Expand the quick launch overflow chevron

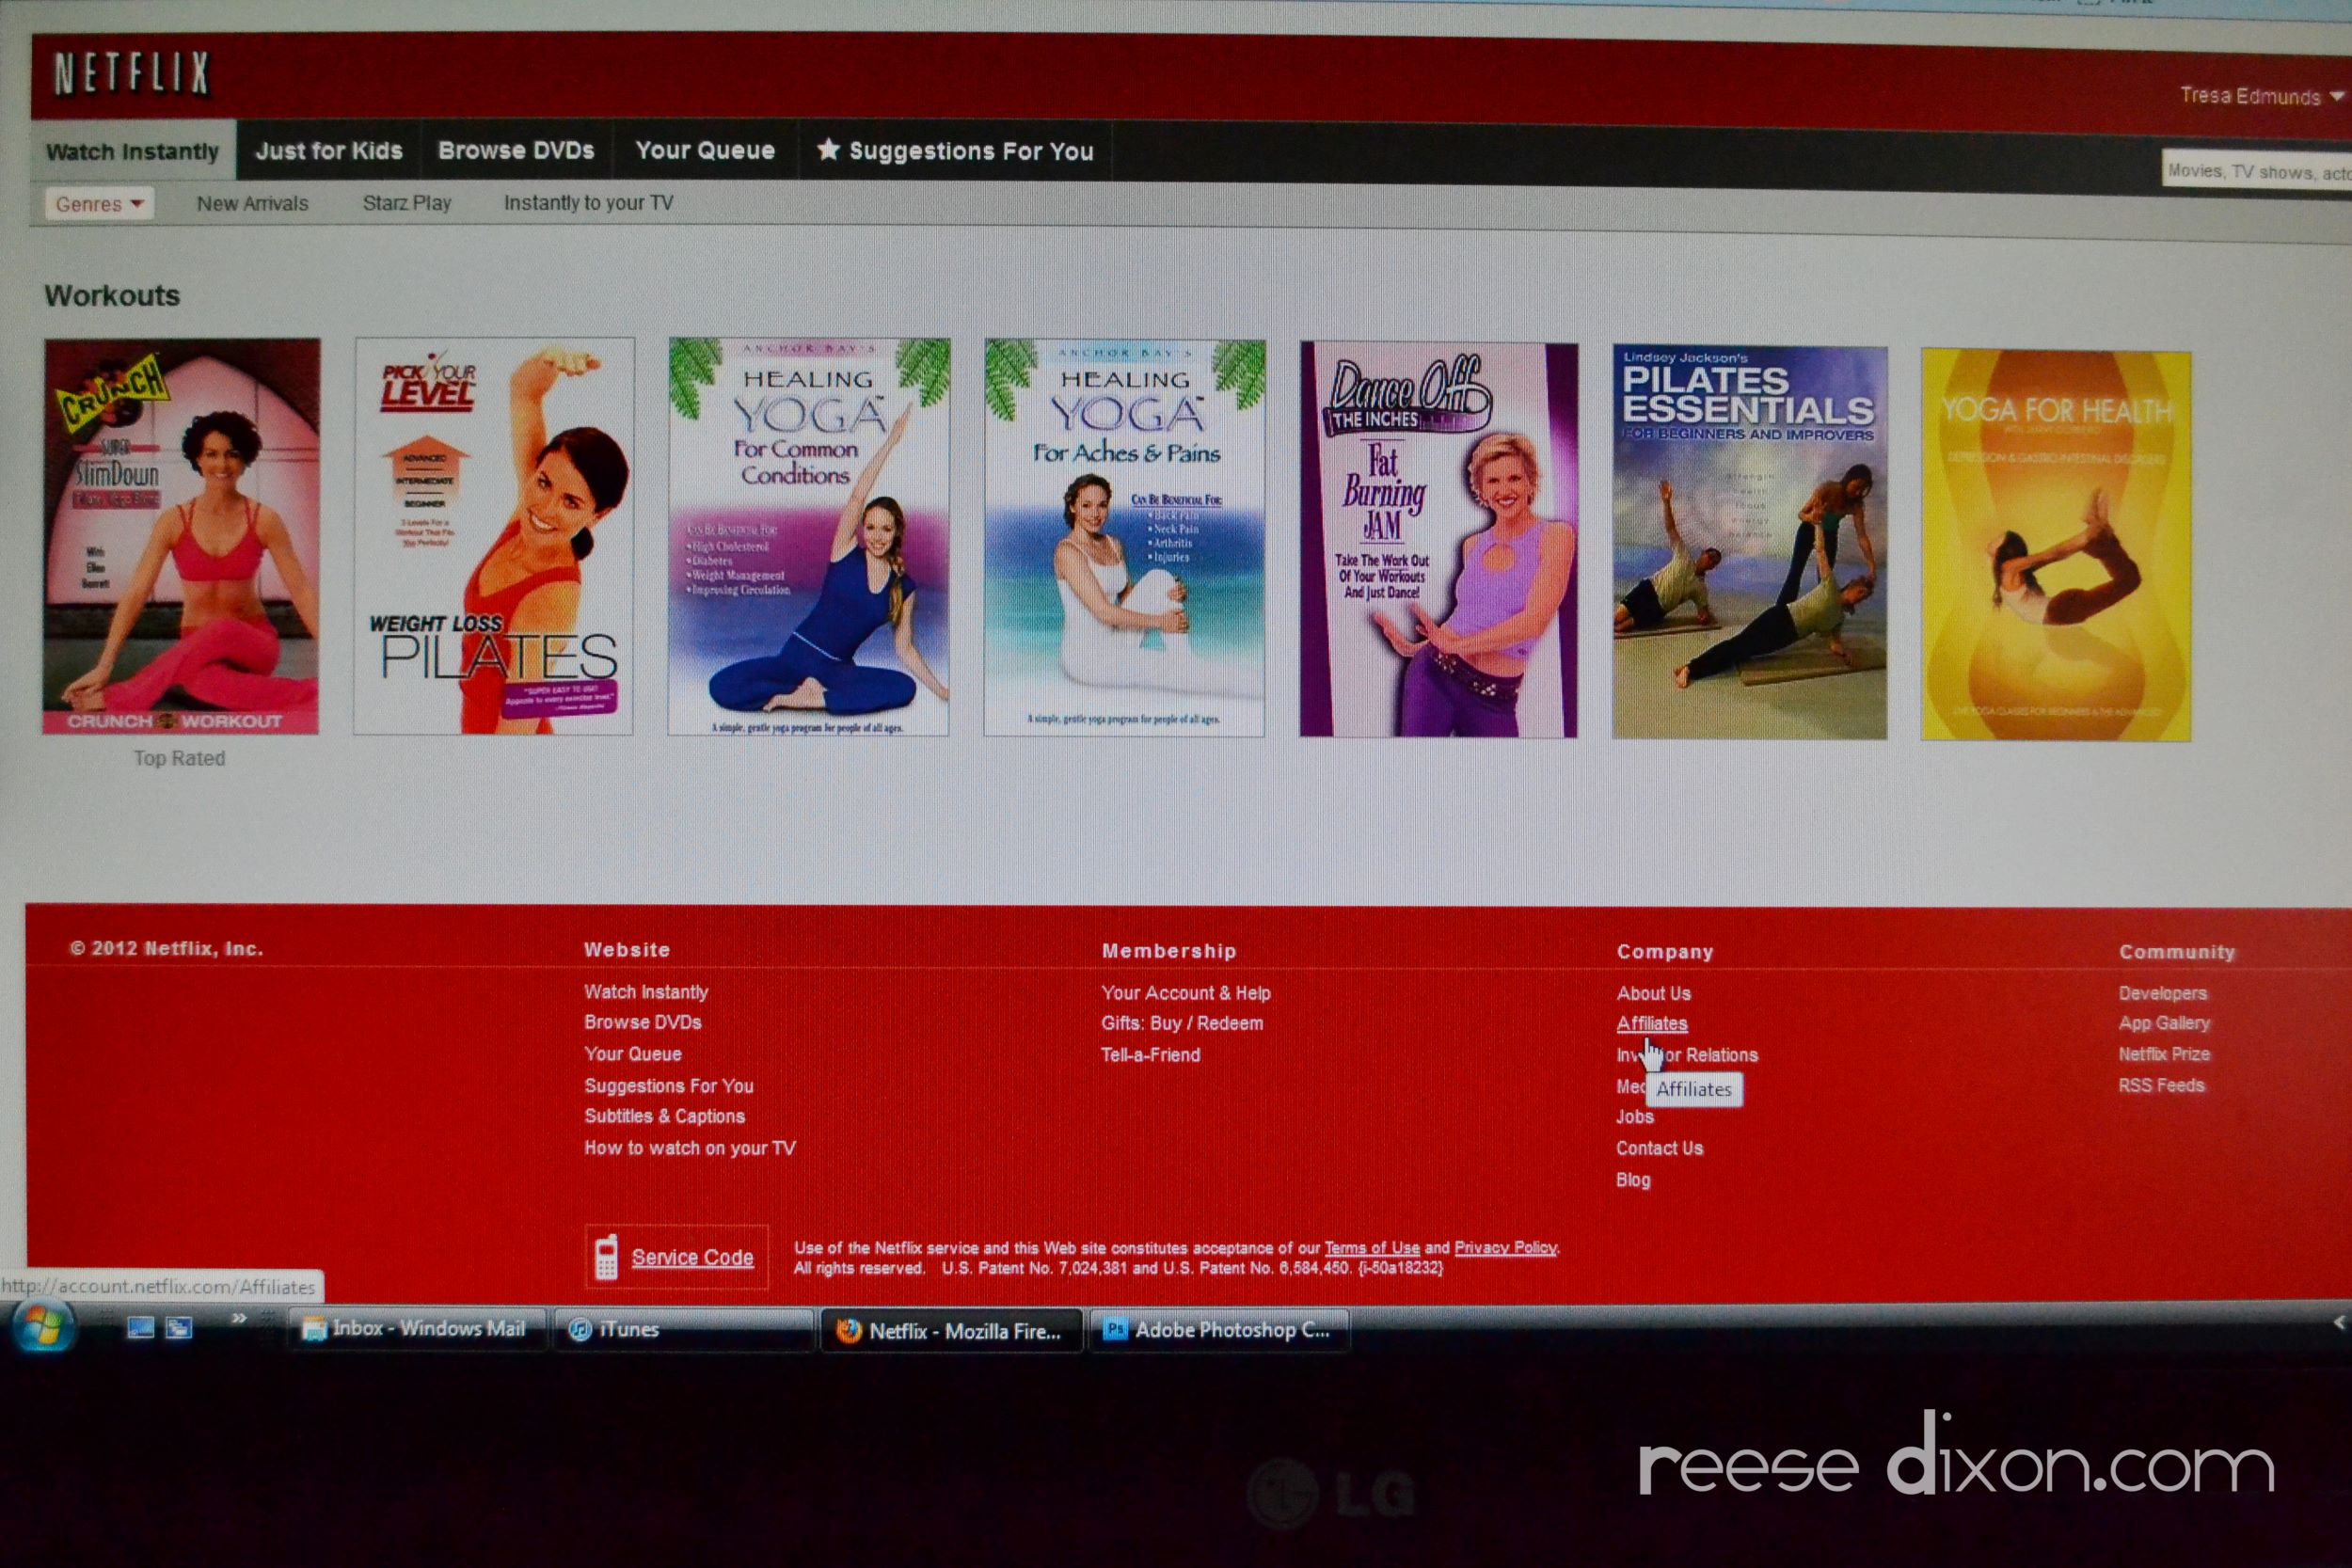click(238, 1318)
